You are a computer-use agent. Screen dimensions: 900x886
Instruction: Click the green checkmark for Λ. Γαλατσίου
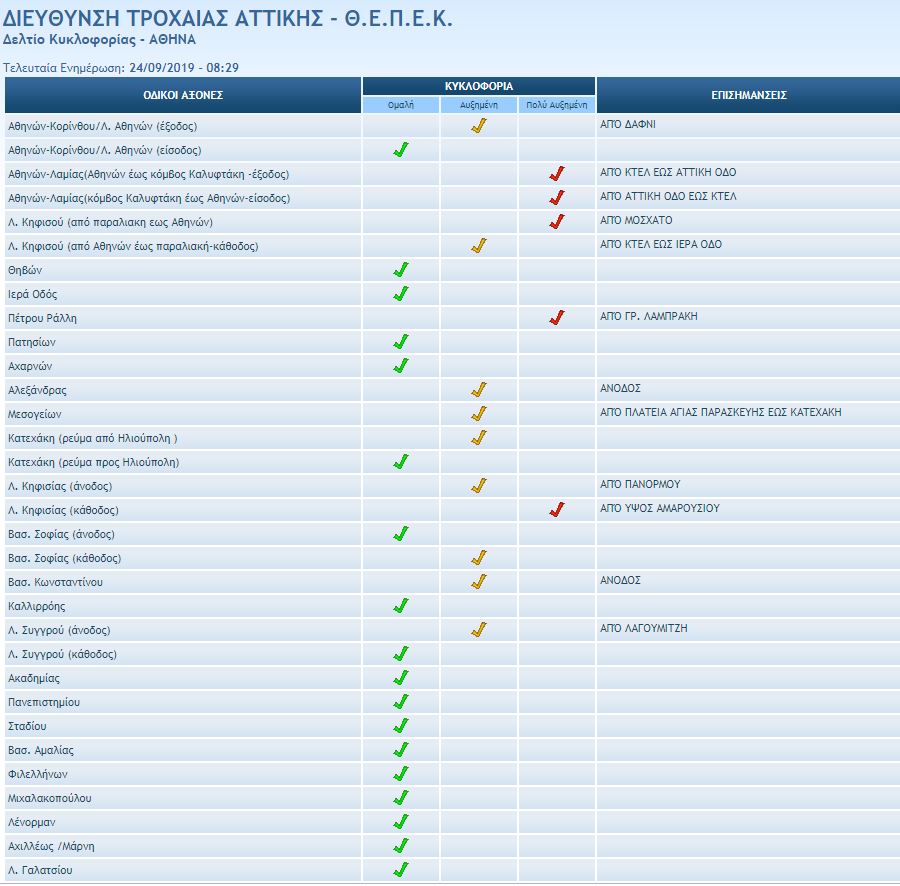pyautogui.click(x=401, y=870)
